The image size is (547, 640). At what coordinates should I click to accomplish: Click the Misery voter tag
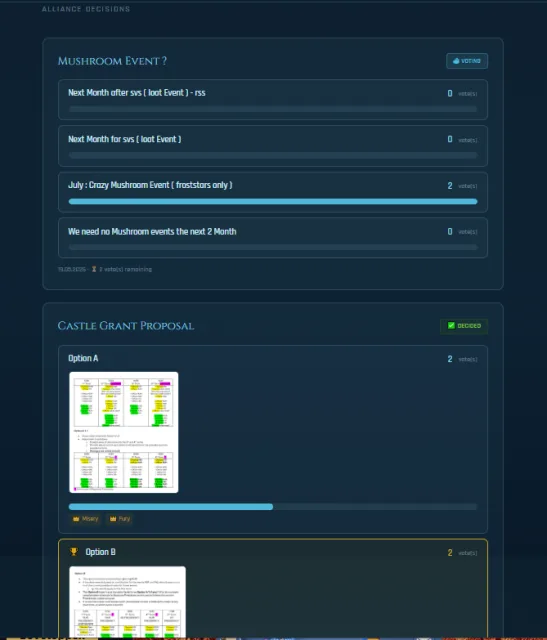click(x=86, y=519)
